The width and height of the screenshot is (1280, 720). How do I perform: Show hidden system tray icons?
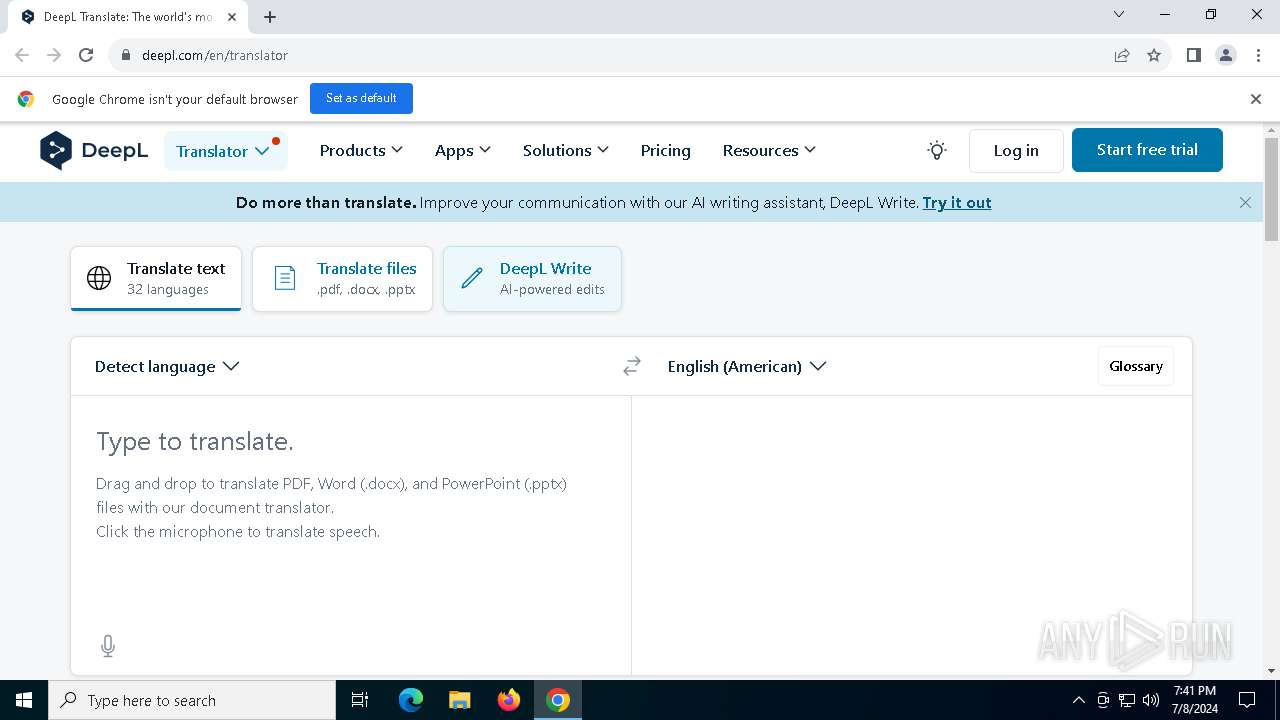(1078, 700)
